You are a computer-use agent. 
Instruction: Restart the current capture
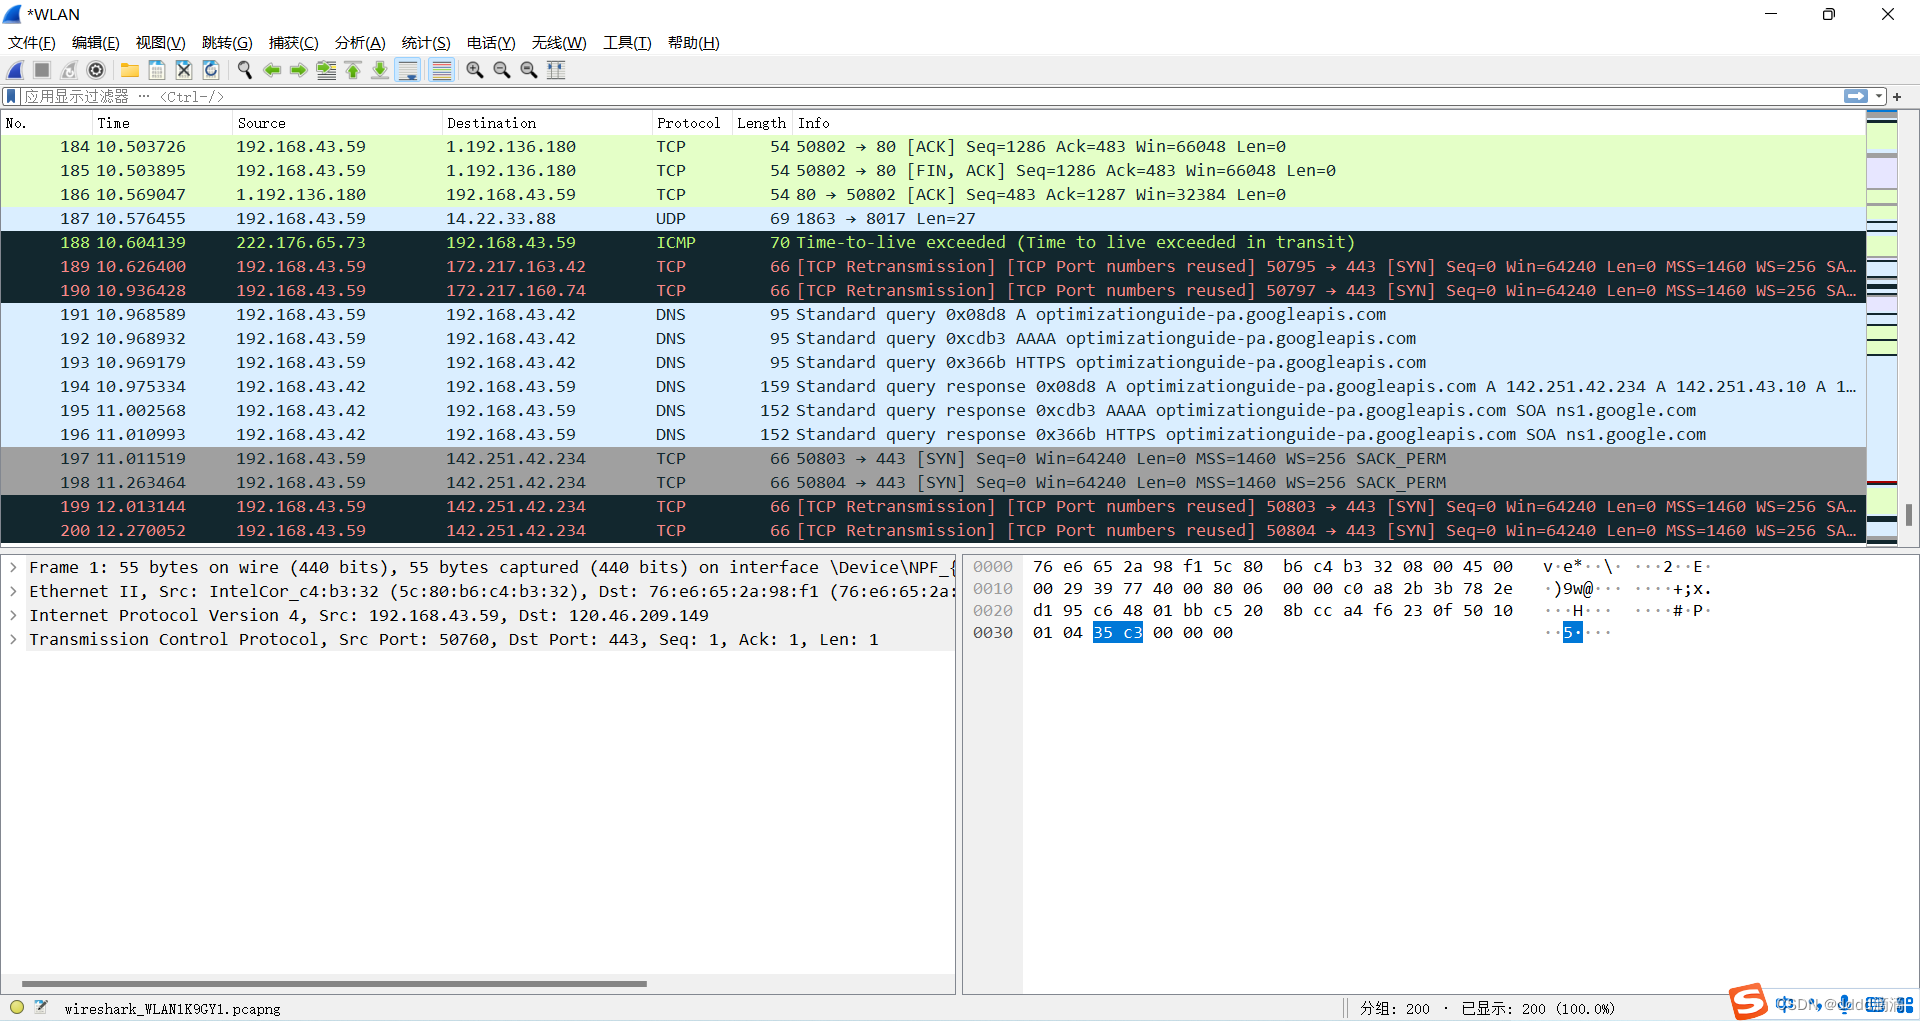69,70
